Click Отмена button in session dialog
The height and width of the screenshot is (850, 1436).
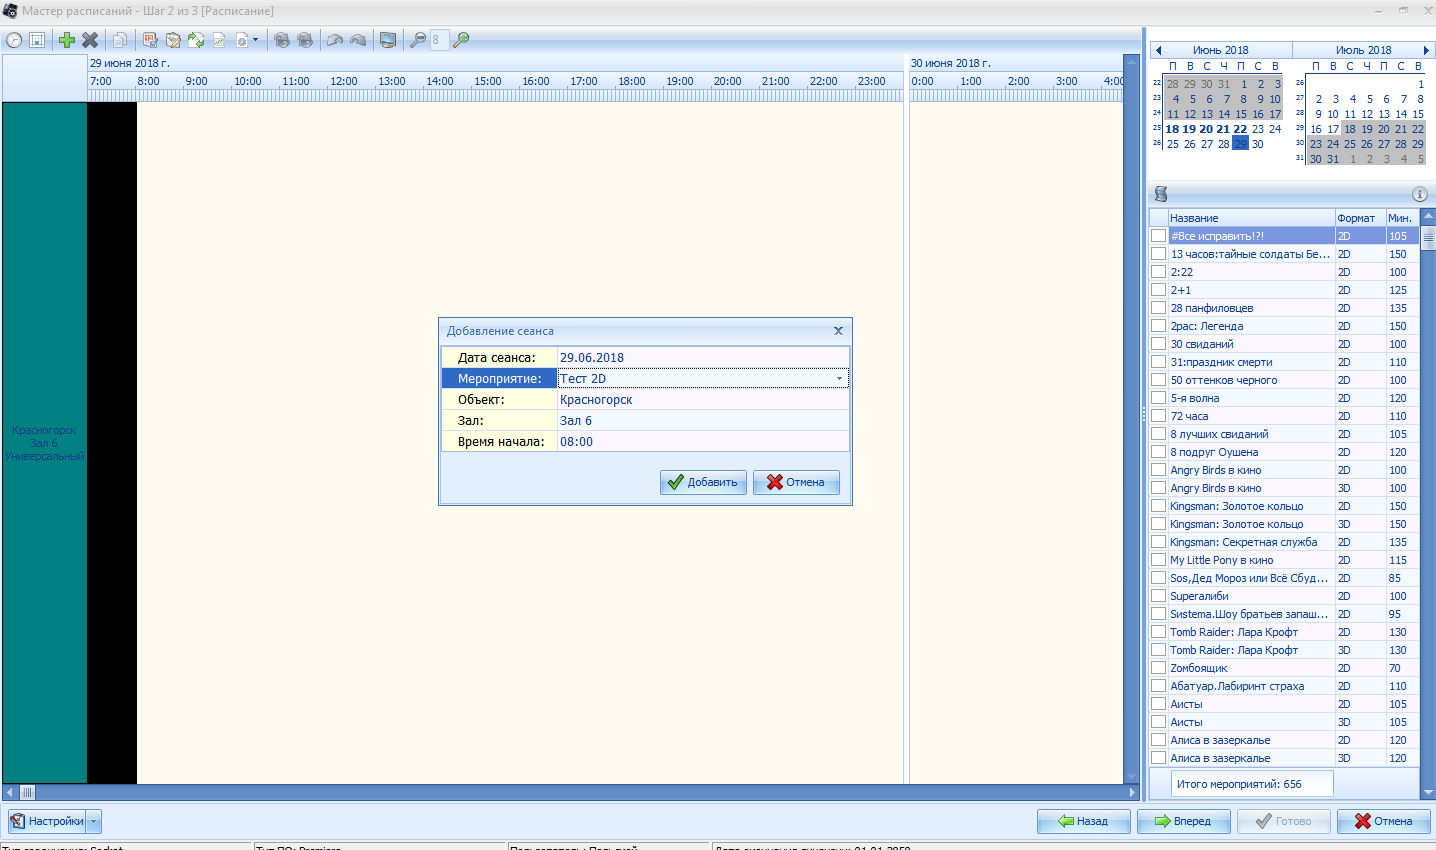click(x=796, y=482)
